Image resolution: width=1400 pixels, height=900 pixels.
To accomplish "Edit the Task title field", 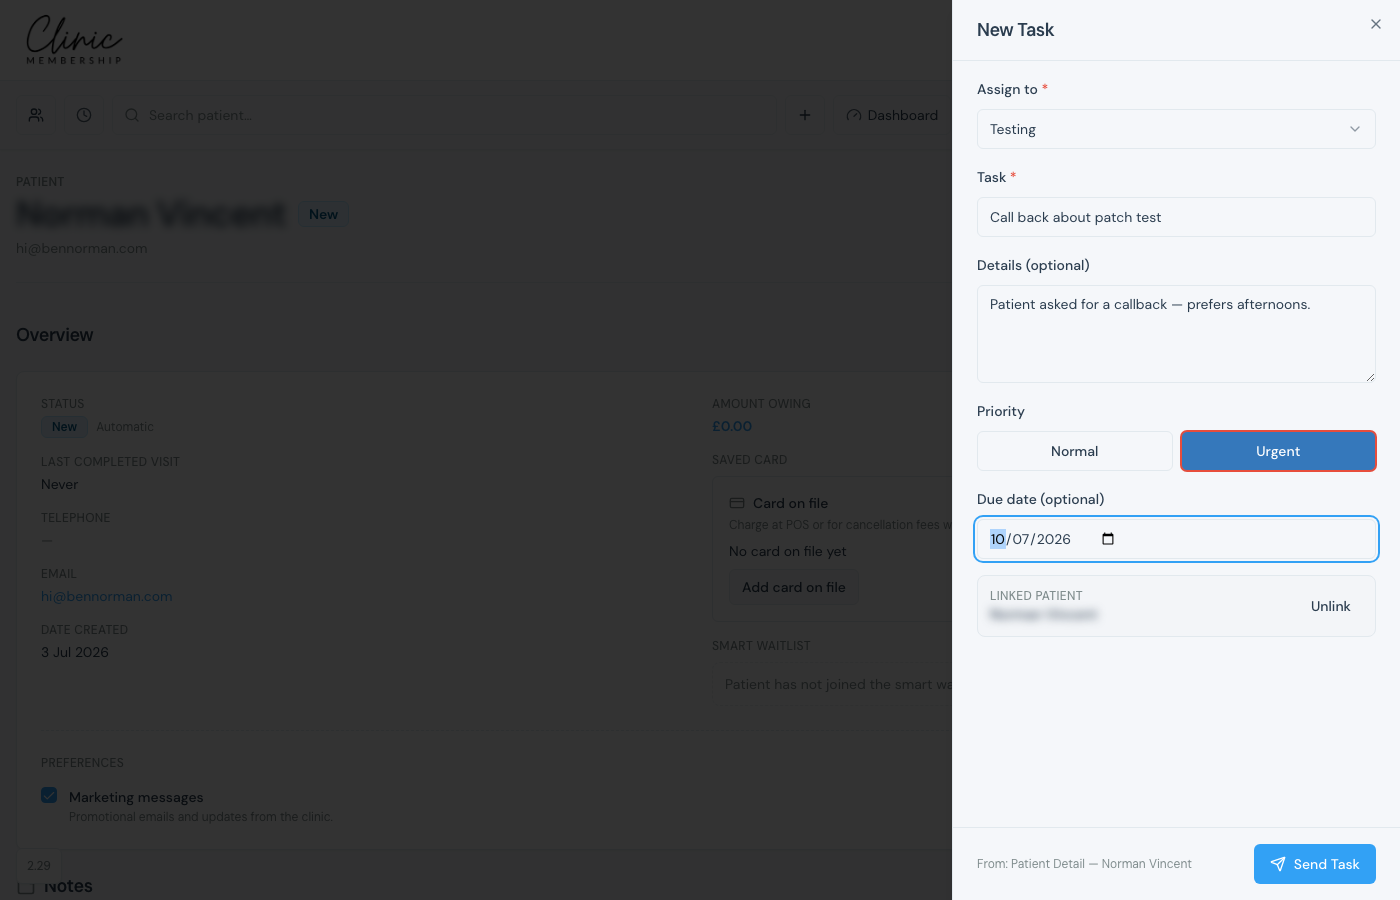I will coord(1176,217).
